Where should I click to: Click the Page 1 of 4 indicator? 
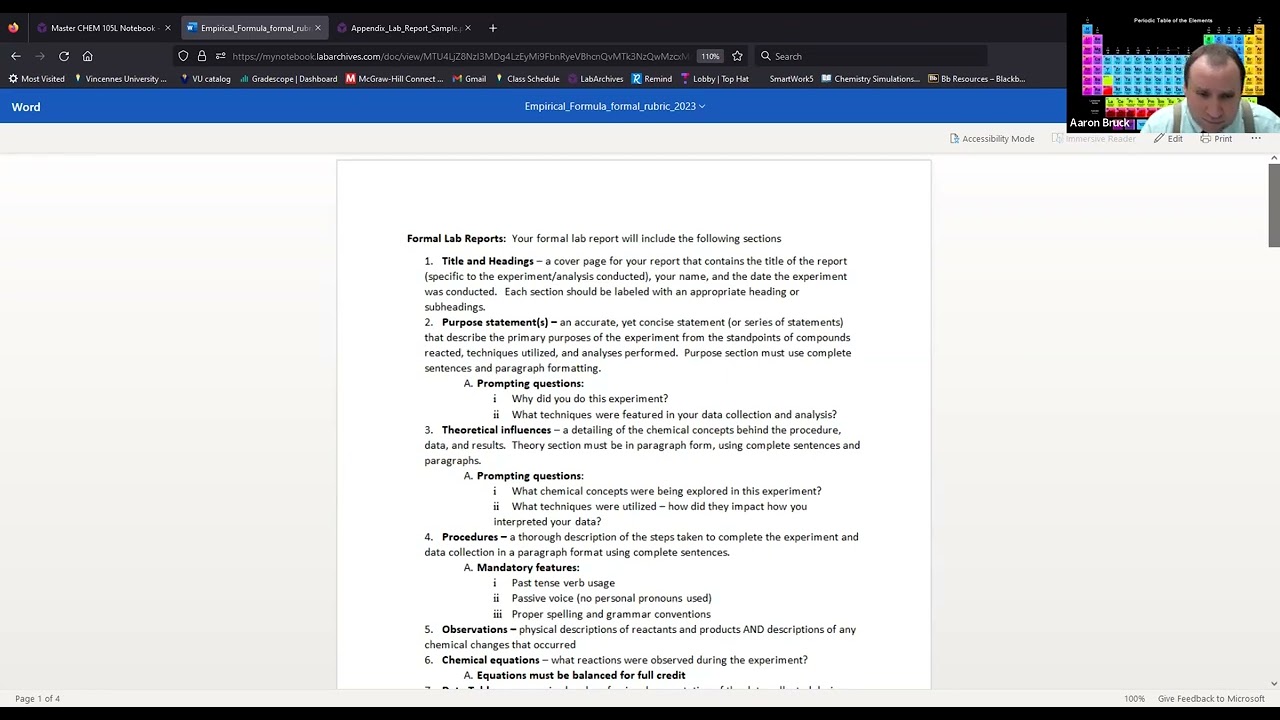pos(37,699)
